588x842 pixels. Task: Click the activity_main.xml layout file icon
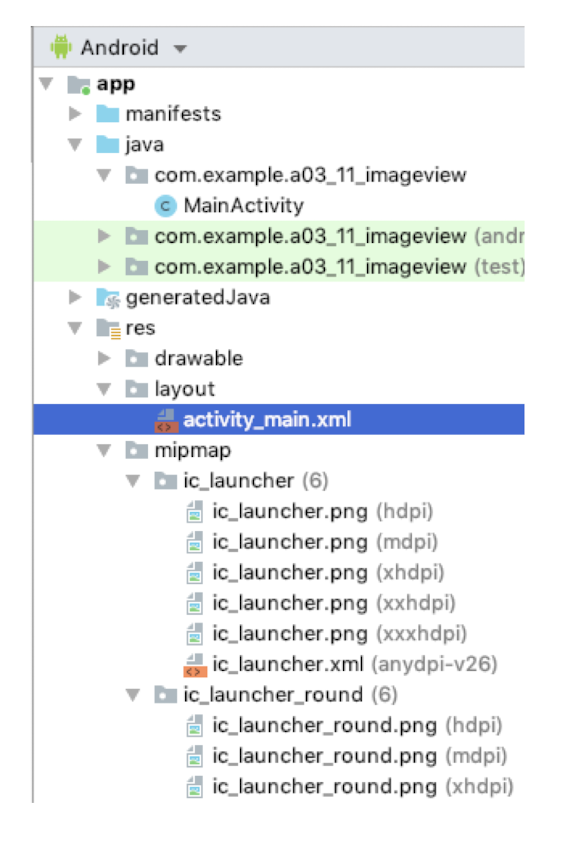click(x=166, y=420)
